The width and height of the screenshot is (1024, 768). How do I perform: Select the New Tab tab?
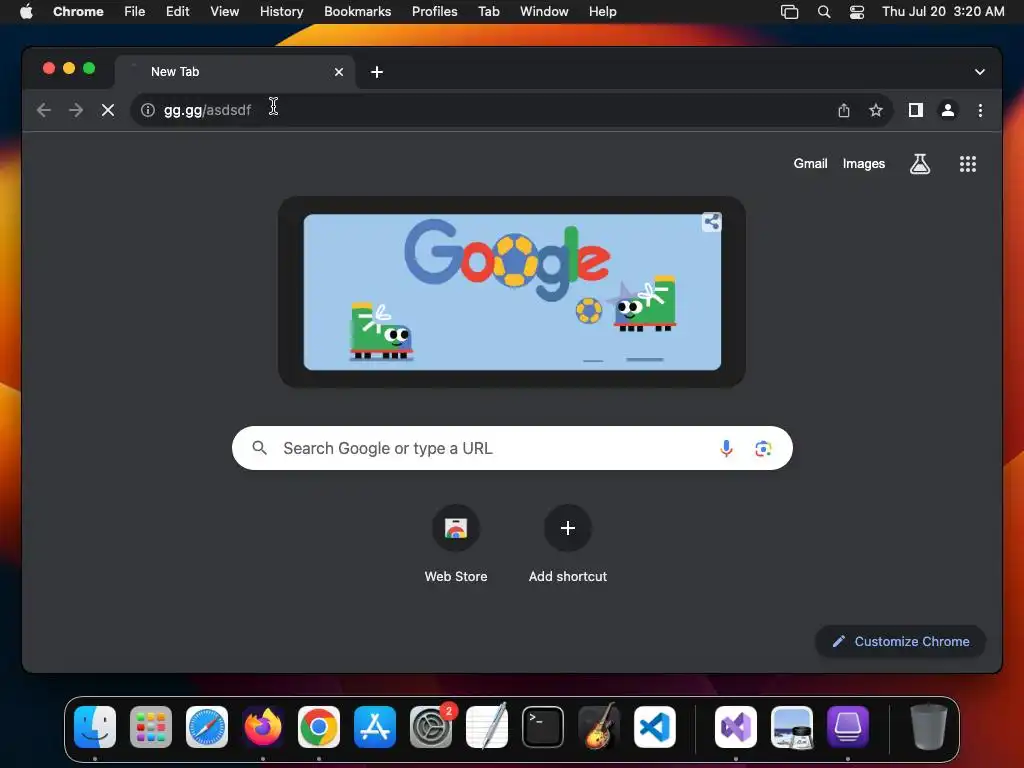coord(235,72)
